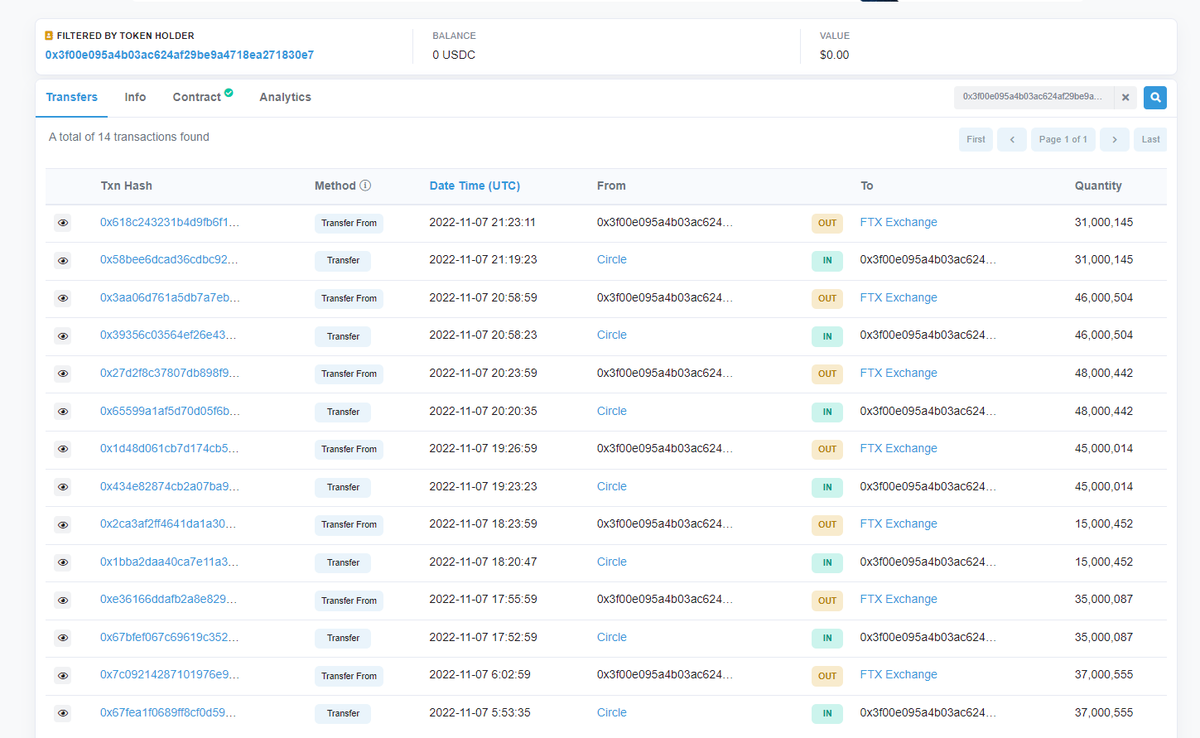Open transaction 0x618c243231b4d9fb6f1 hash link
The width and height of the screenshot is (1200, 738).
[x=170, y=222]
